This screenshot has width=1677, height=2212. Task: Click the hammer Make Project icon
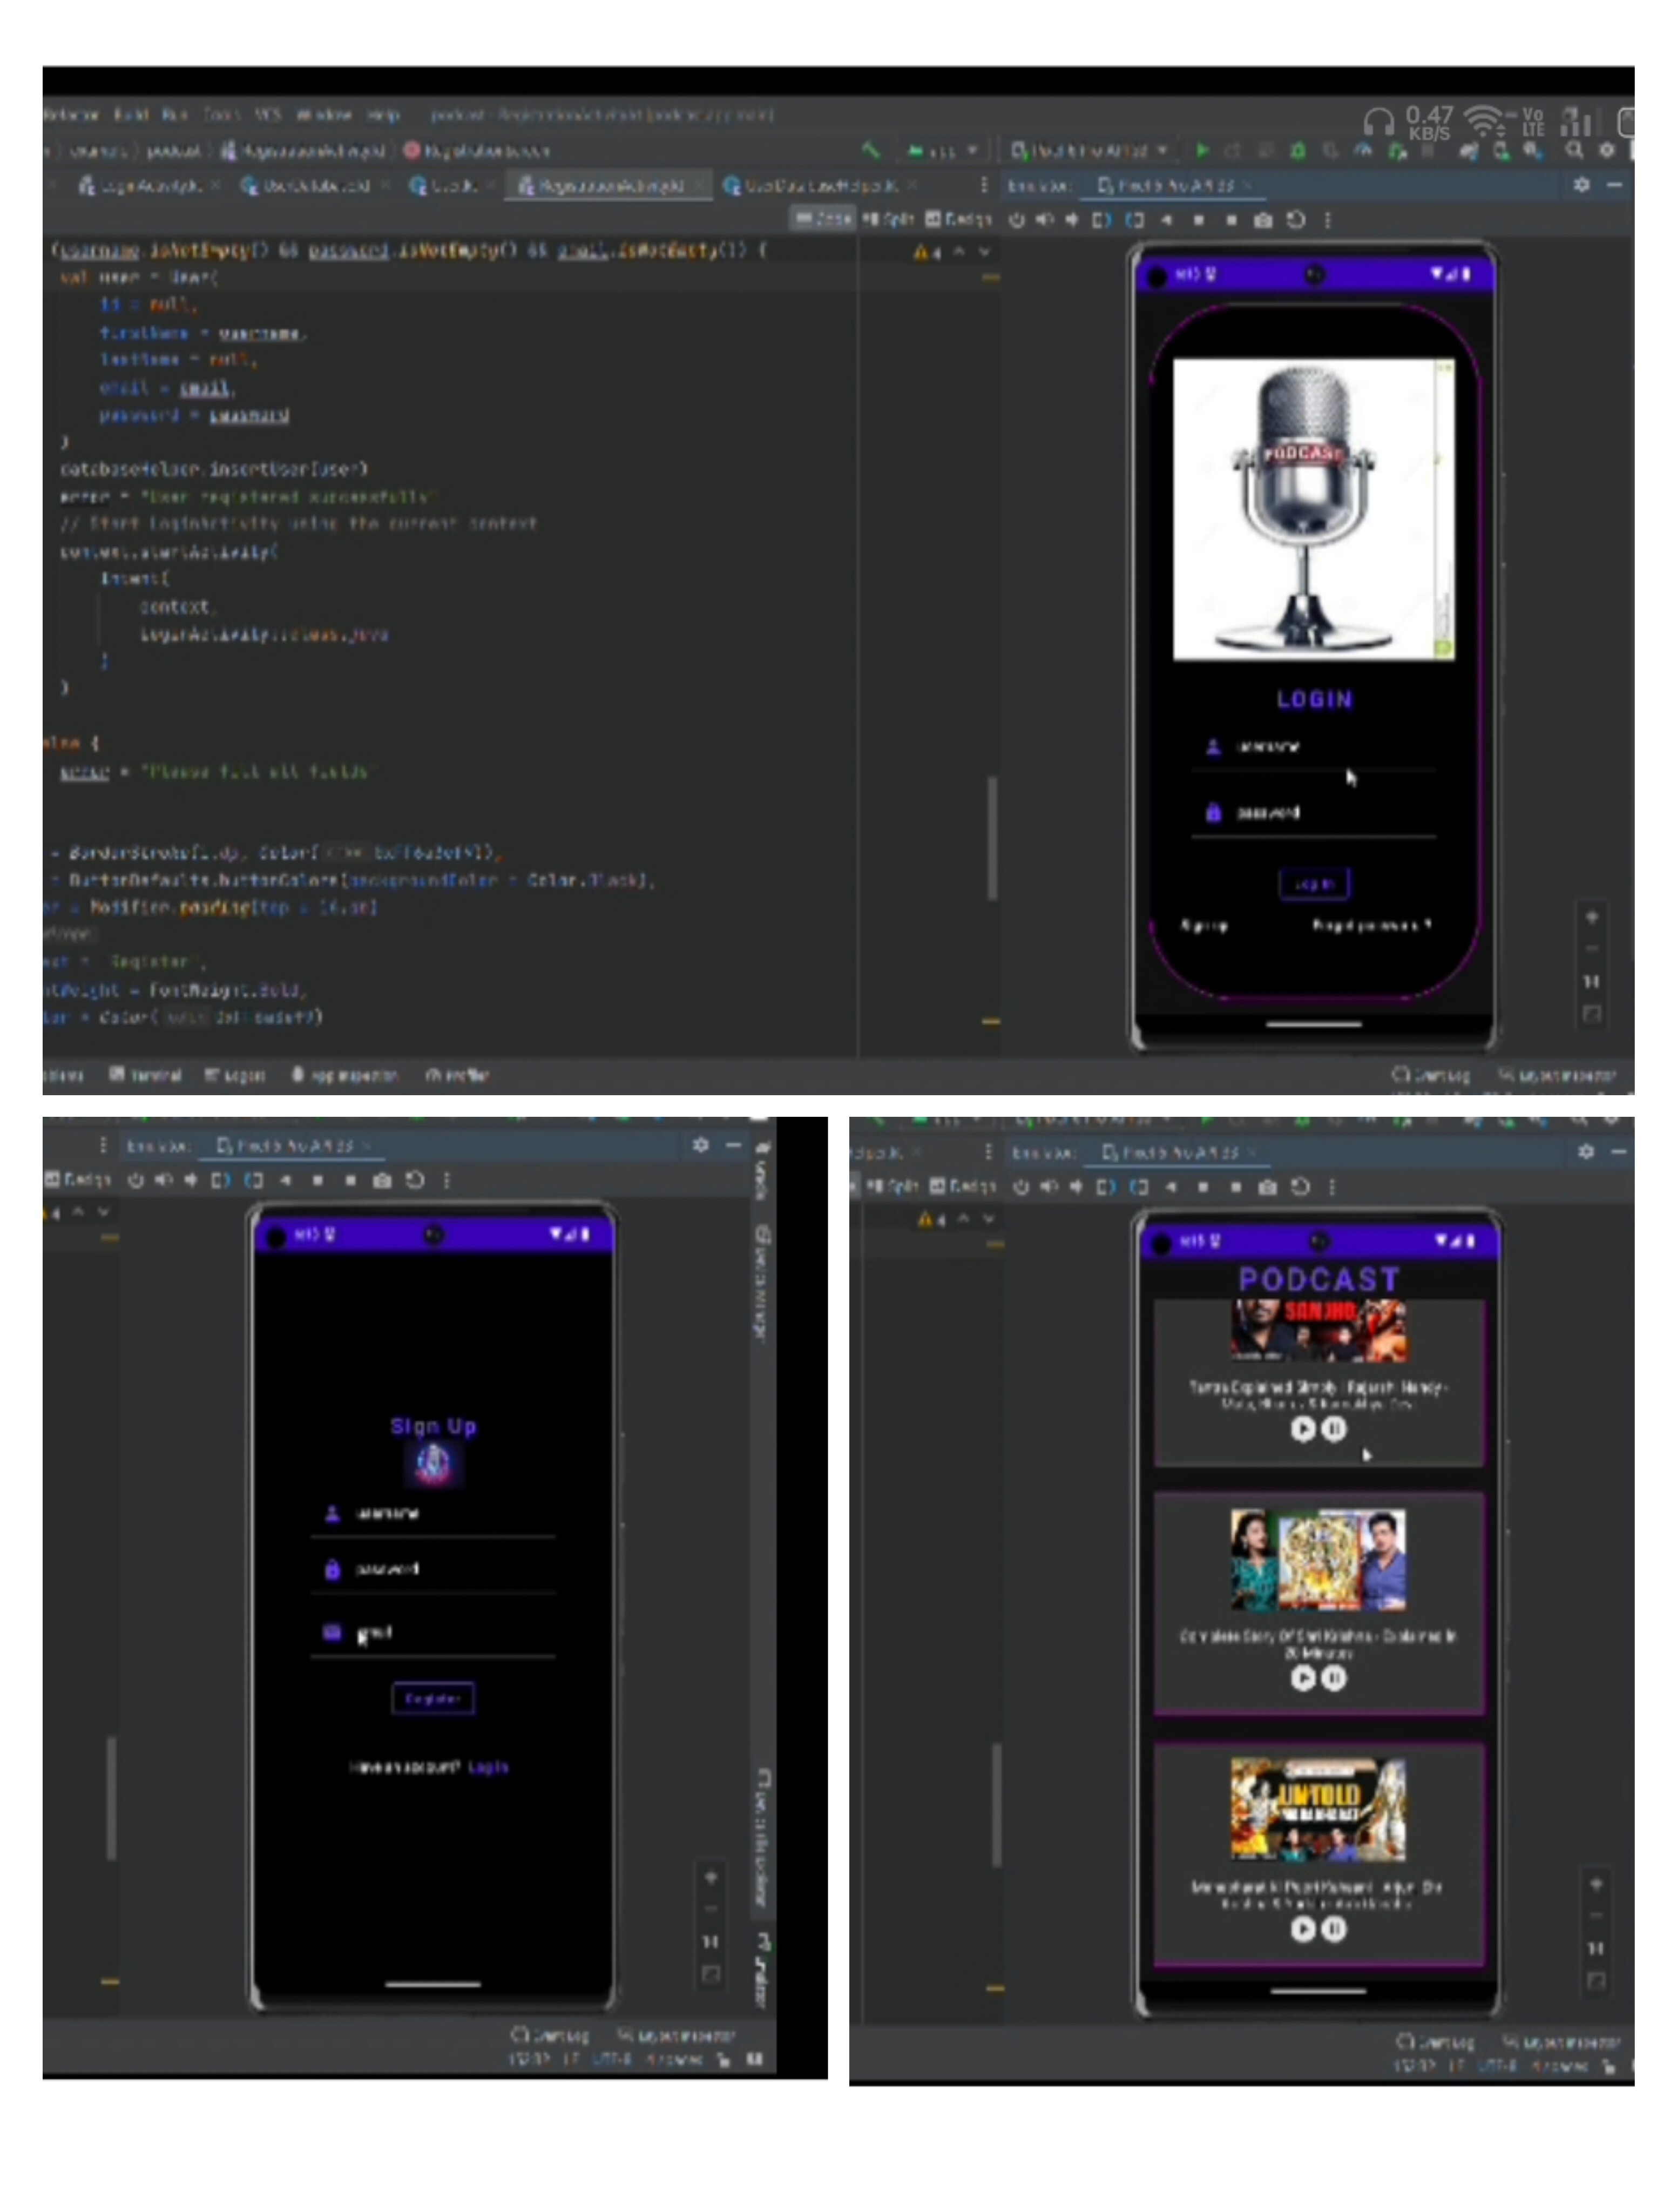[x=871, y=150]
